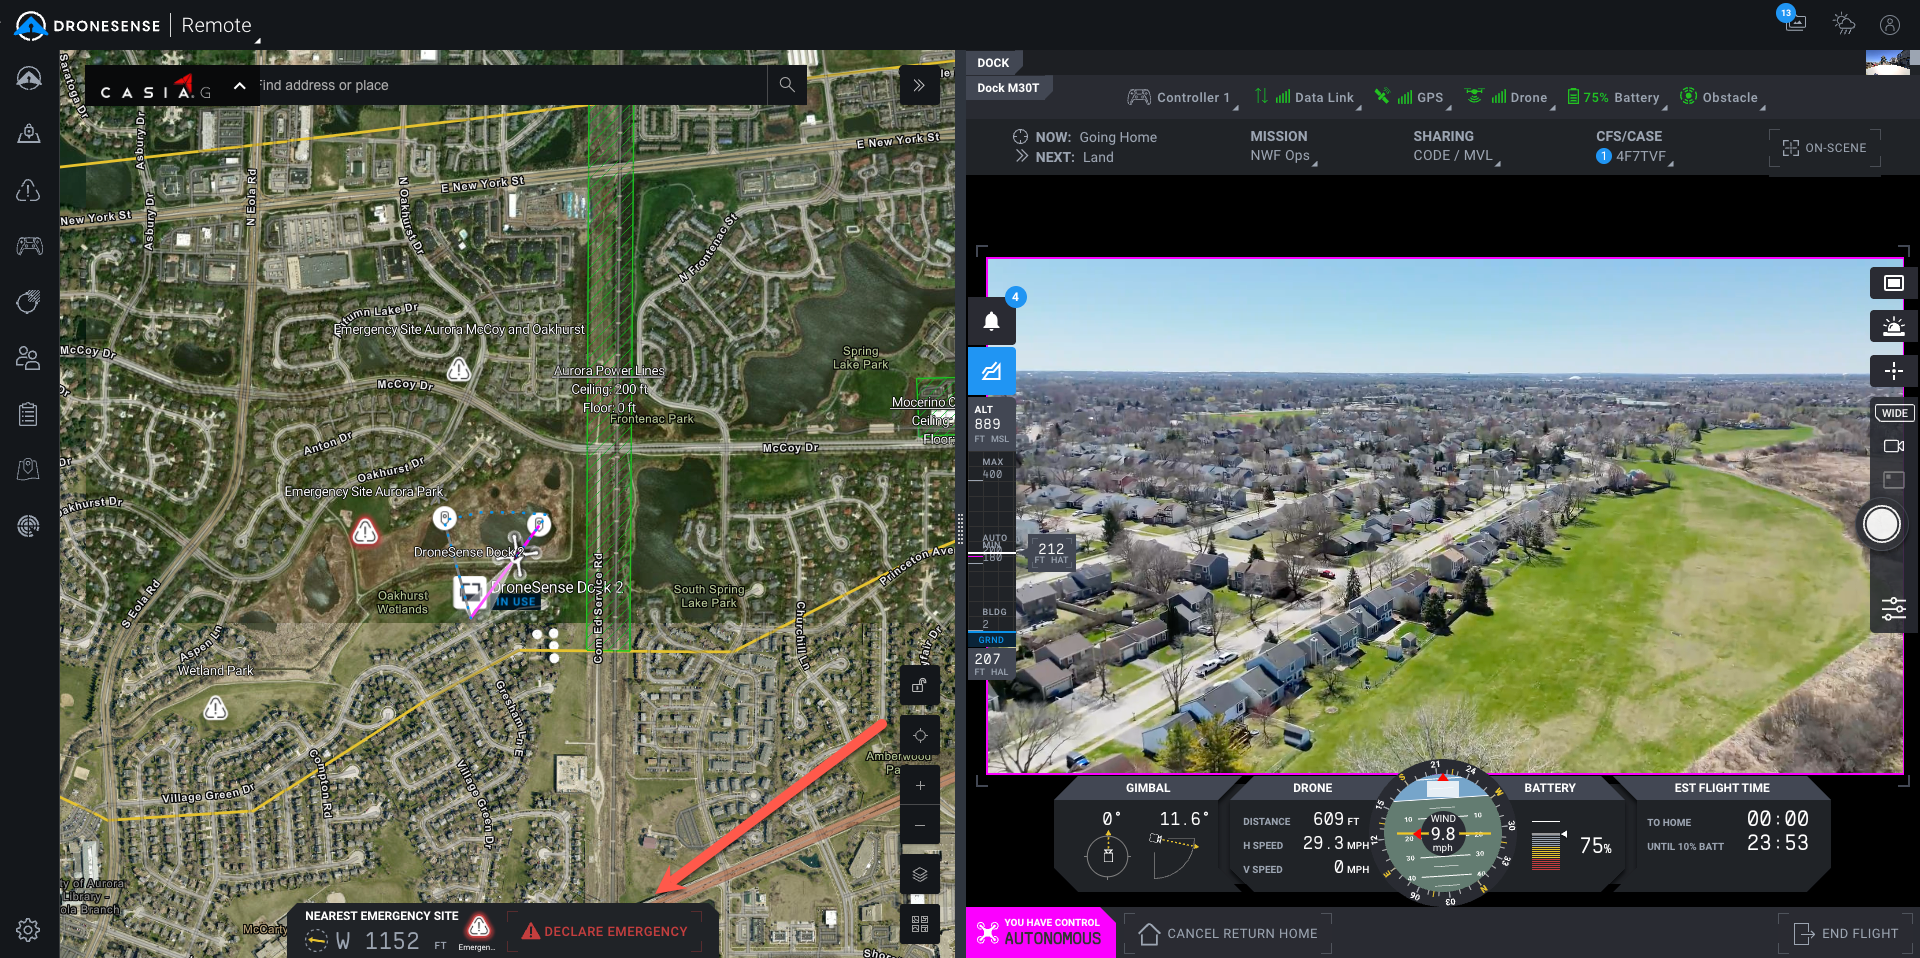The width and height of the screenshot is (1920, 958).
Task: Click CANCEL RETURN HOME
Action: (1229, 933)
